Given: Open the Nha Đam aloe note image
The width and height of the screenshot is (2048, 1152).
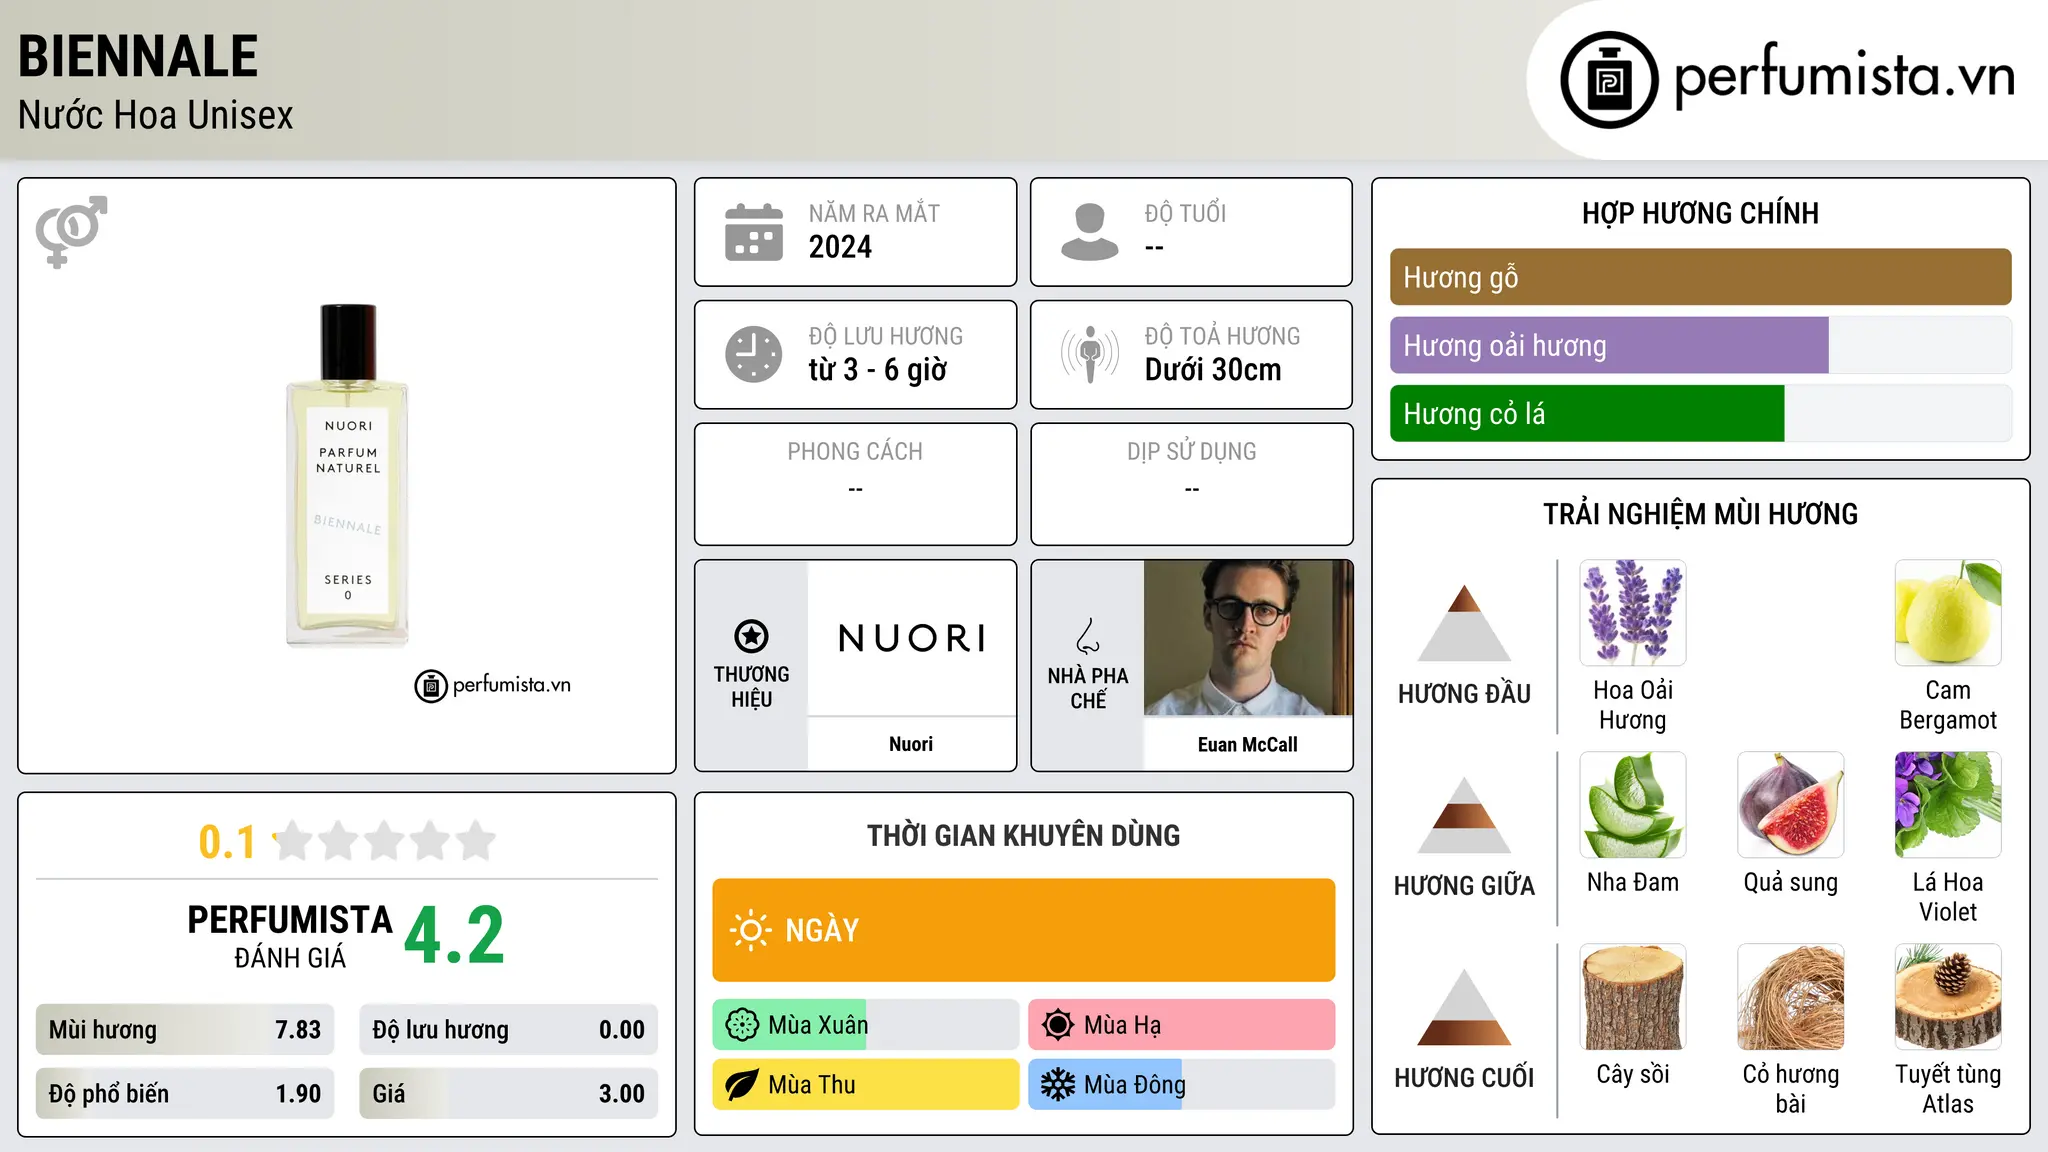Looking at the screenshot, I should [1633, 805].
